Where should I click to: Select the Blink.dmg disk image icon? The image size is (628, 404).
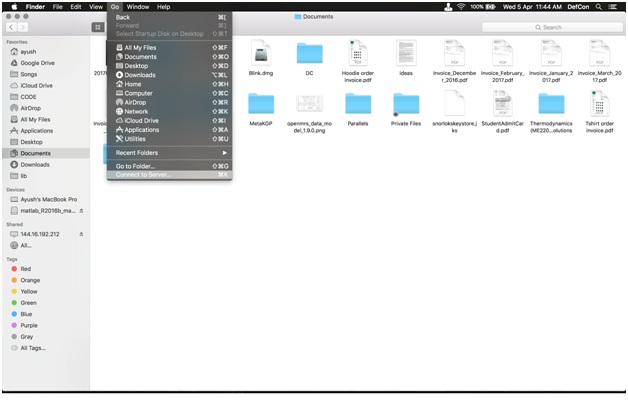click(260, 54)
